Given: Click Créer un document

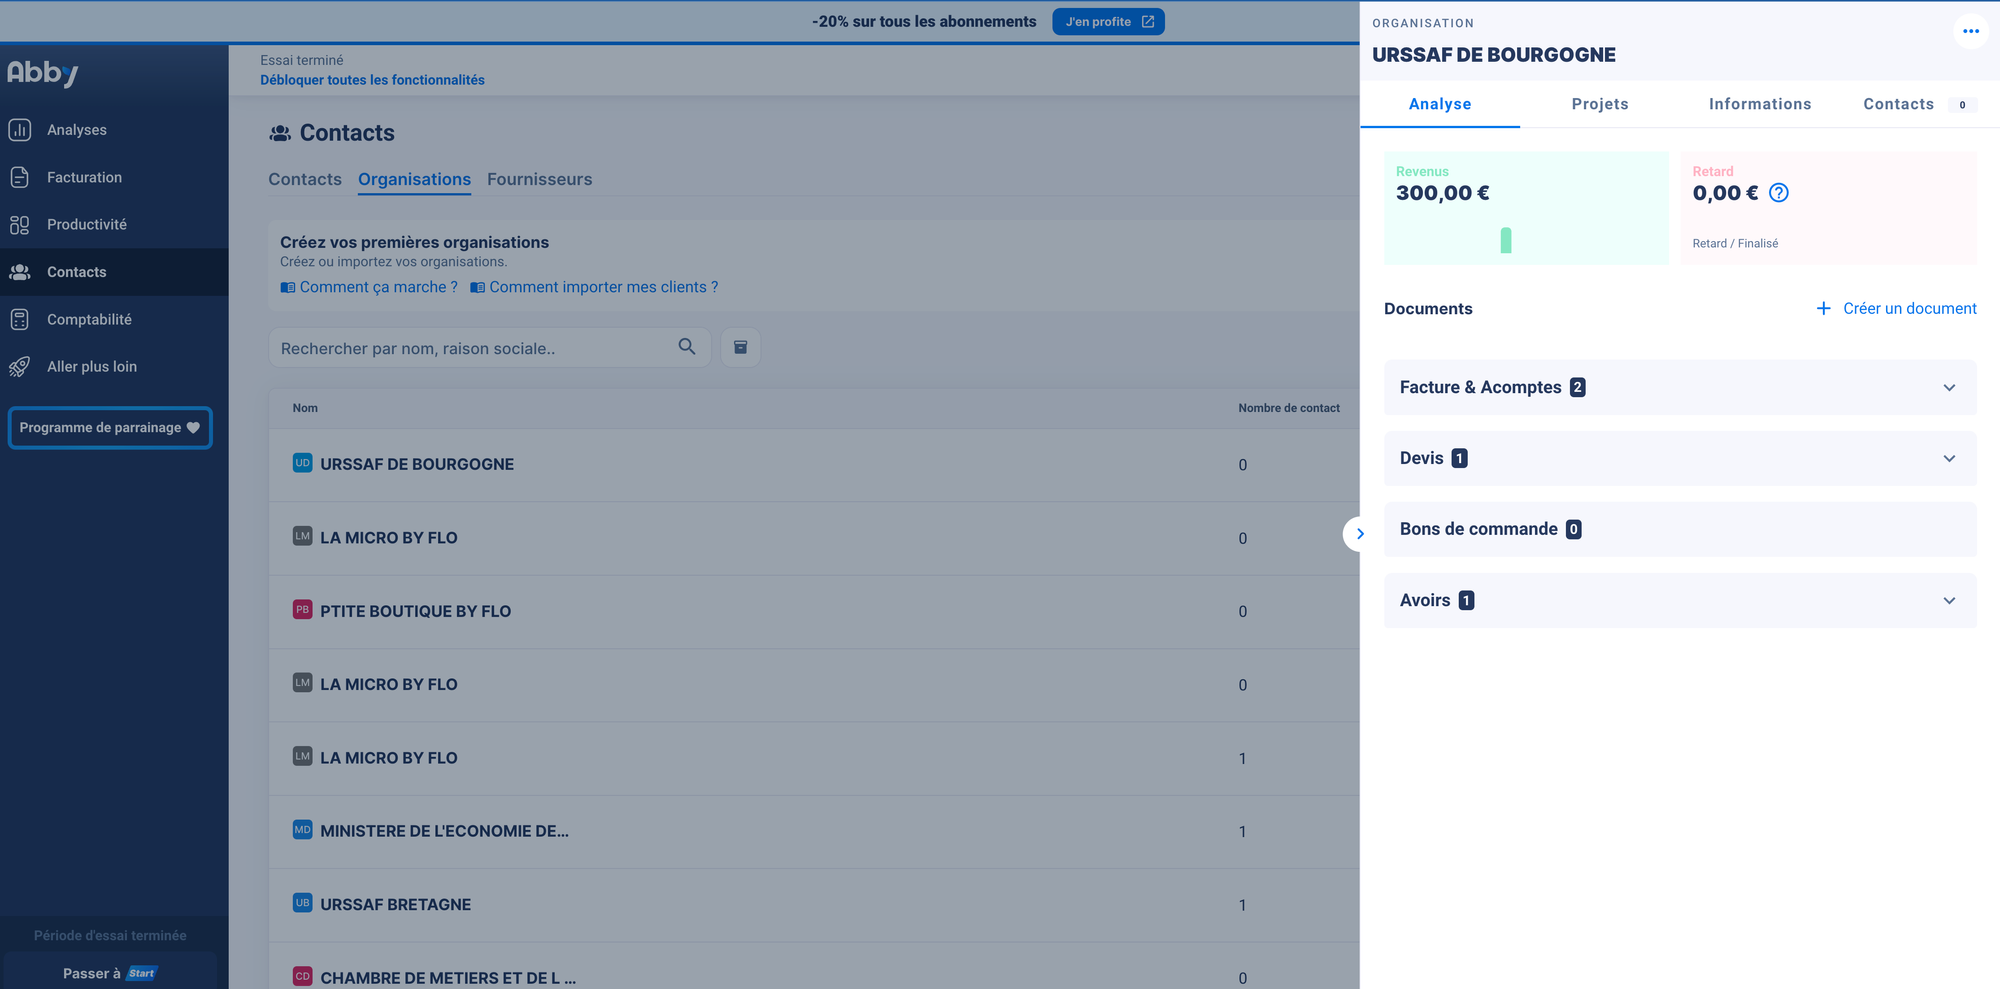Looking at the screenshot, I should click(1896, 309).
